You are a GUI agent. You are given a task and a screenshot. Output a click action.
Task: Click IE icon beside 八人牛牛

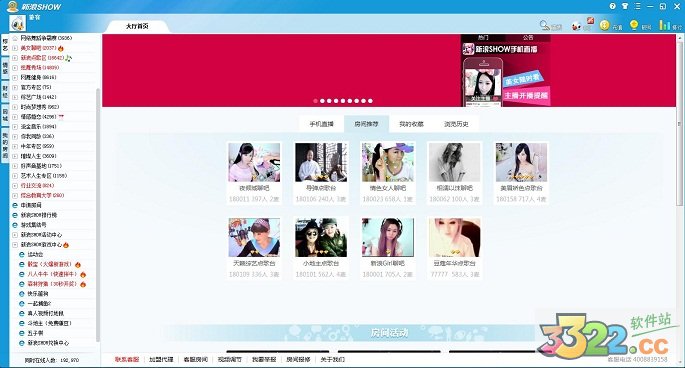pyautogui.click(x=22, y=274)
